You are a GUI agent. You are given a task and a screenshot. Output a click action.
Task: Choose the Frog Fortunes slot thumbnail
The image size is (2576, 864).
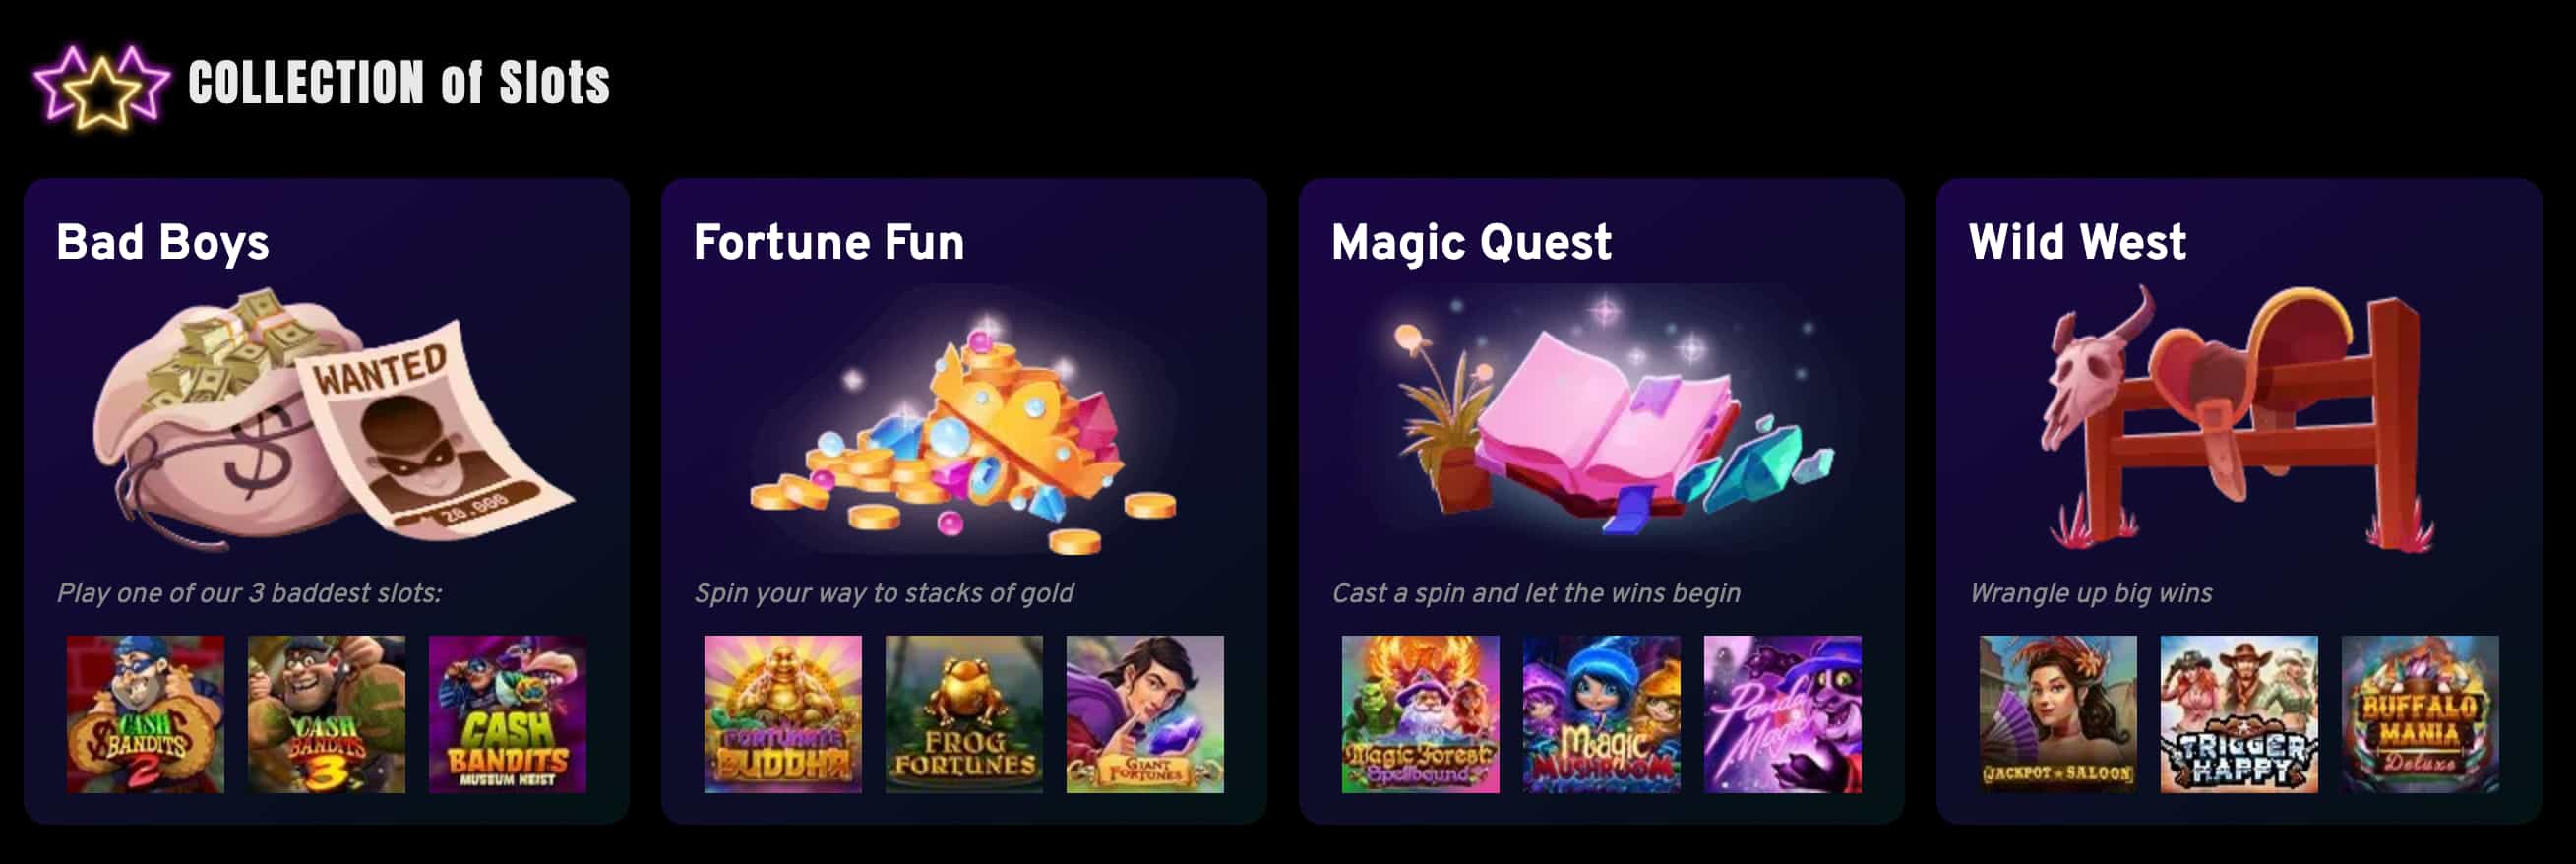(963, 714)
